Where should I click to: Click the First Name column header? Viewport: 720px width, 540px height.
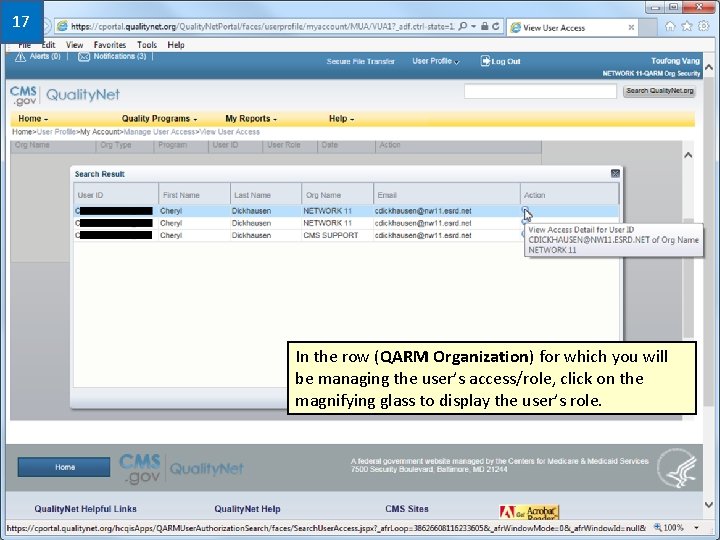[x=194, y=195]
